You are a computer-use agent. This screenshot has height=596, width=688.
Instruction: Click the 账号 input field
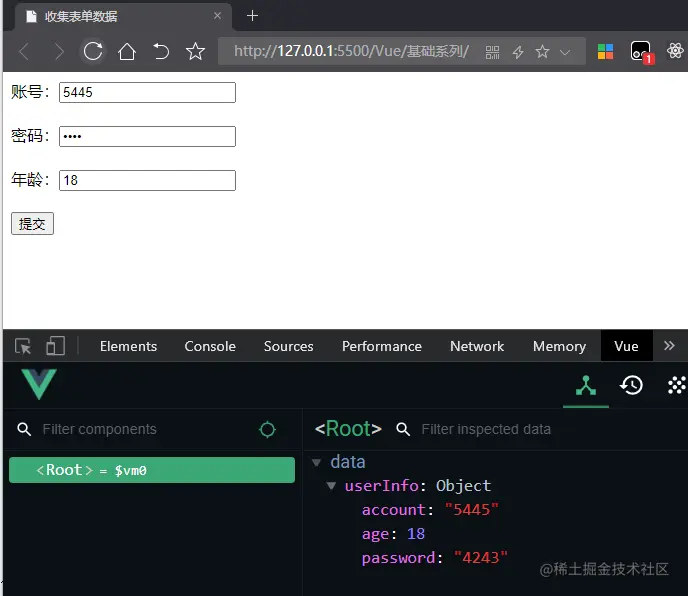(x=147, y=93)
